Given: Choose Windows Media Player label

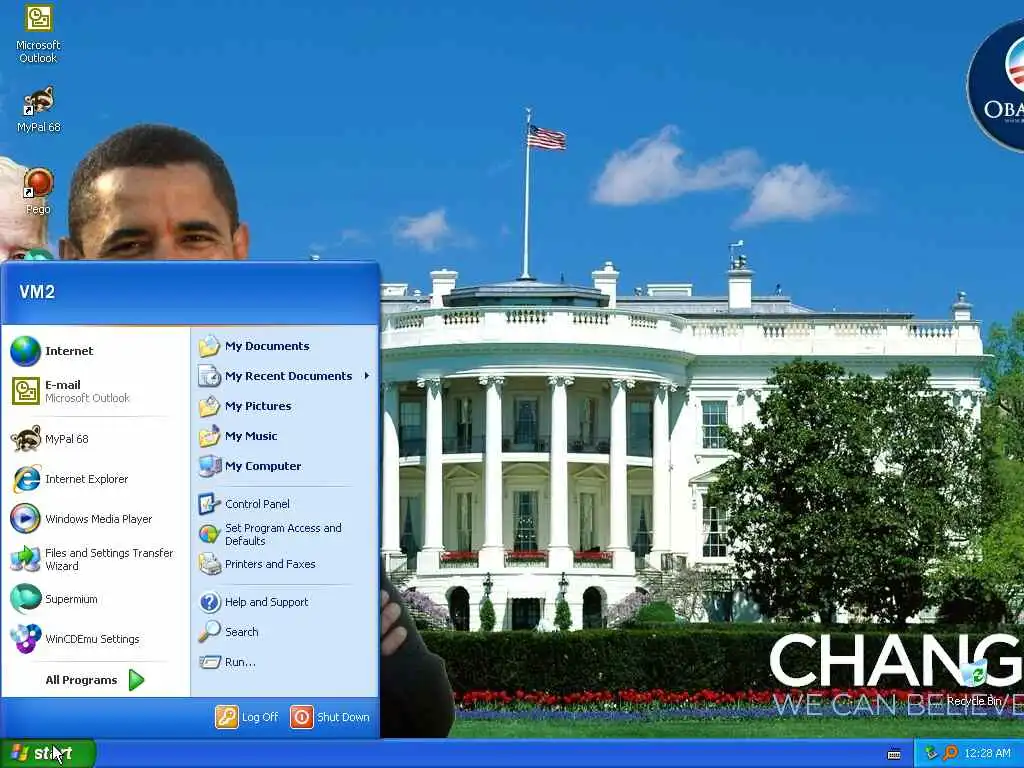Looking at the screenshot, I should [99, 519].
